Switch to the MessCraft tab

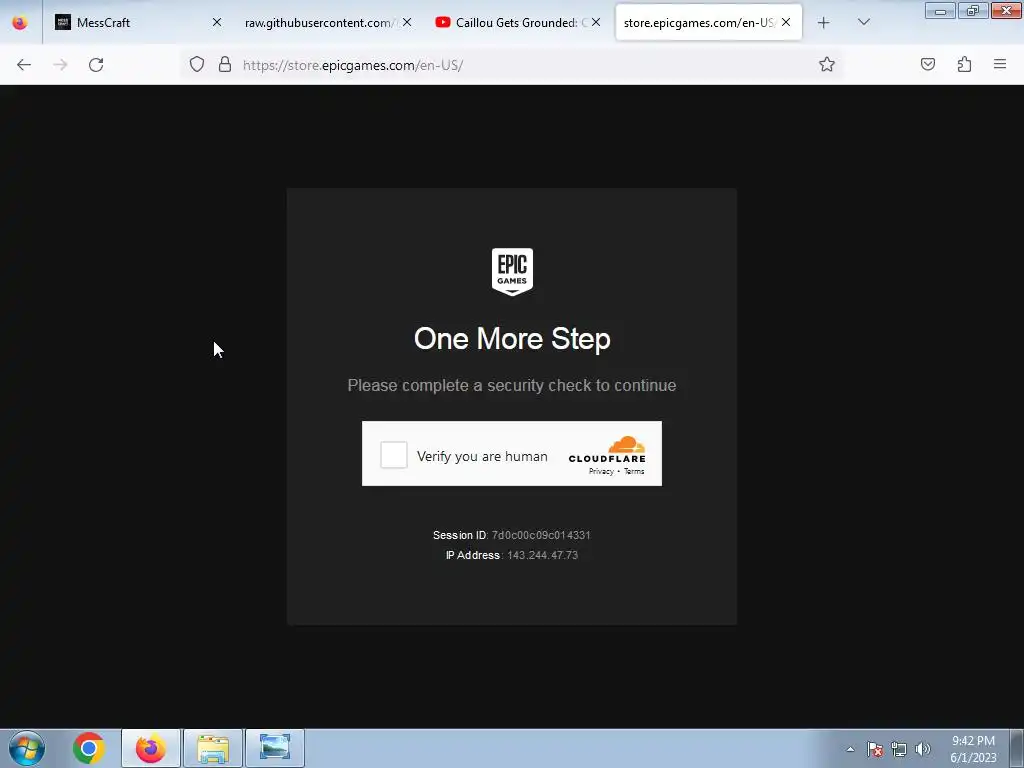tap(137, 23)
